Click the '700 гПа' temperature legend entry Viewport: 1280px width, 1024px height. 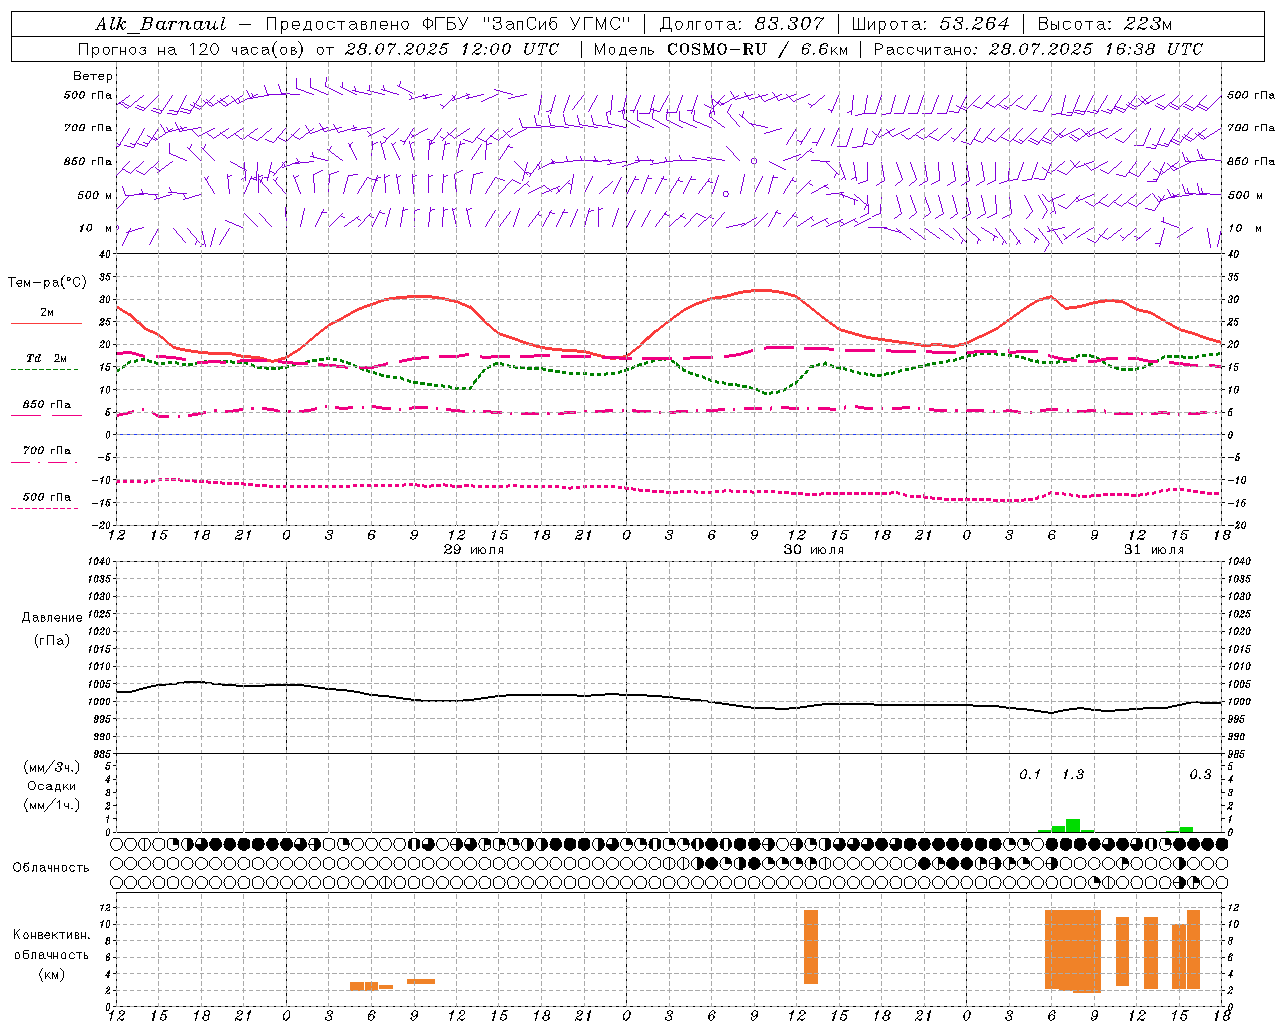click(x=46, y=450)
